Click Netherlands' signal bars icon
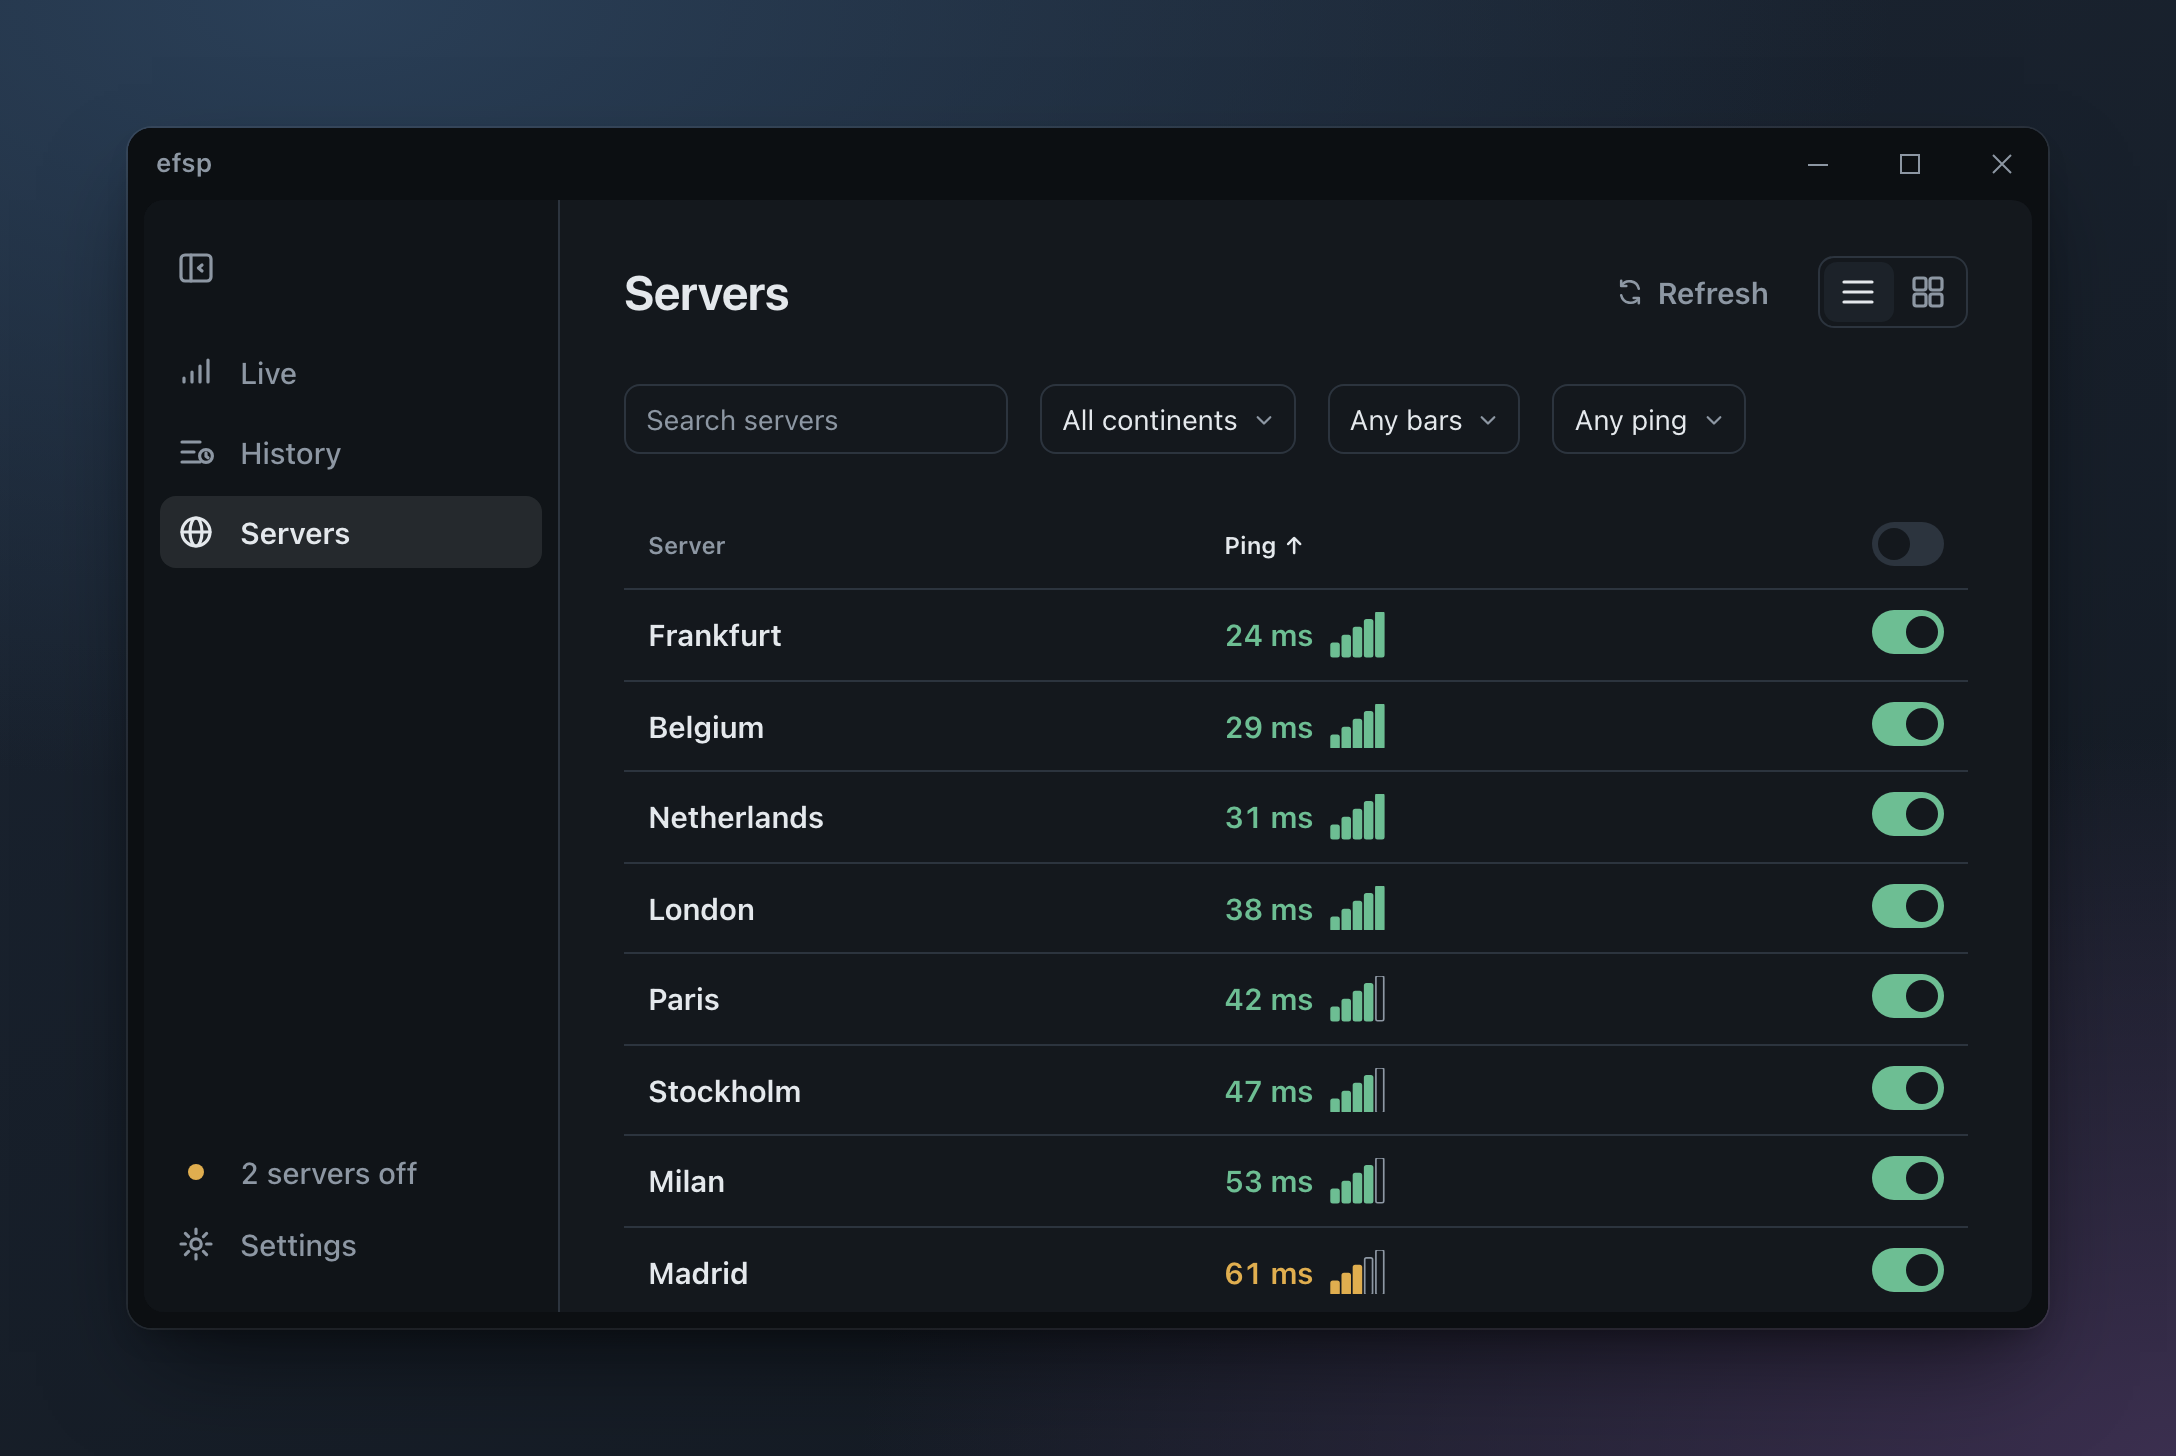 pyautogui.click(x=1357, y=816)
